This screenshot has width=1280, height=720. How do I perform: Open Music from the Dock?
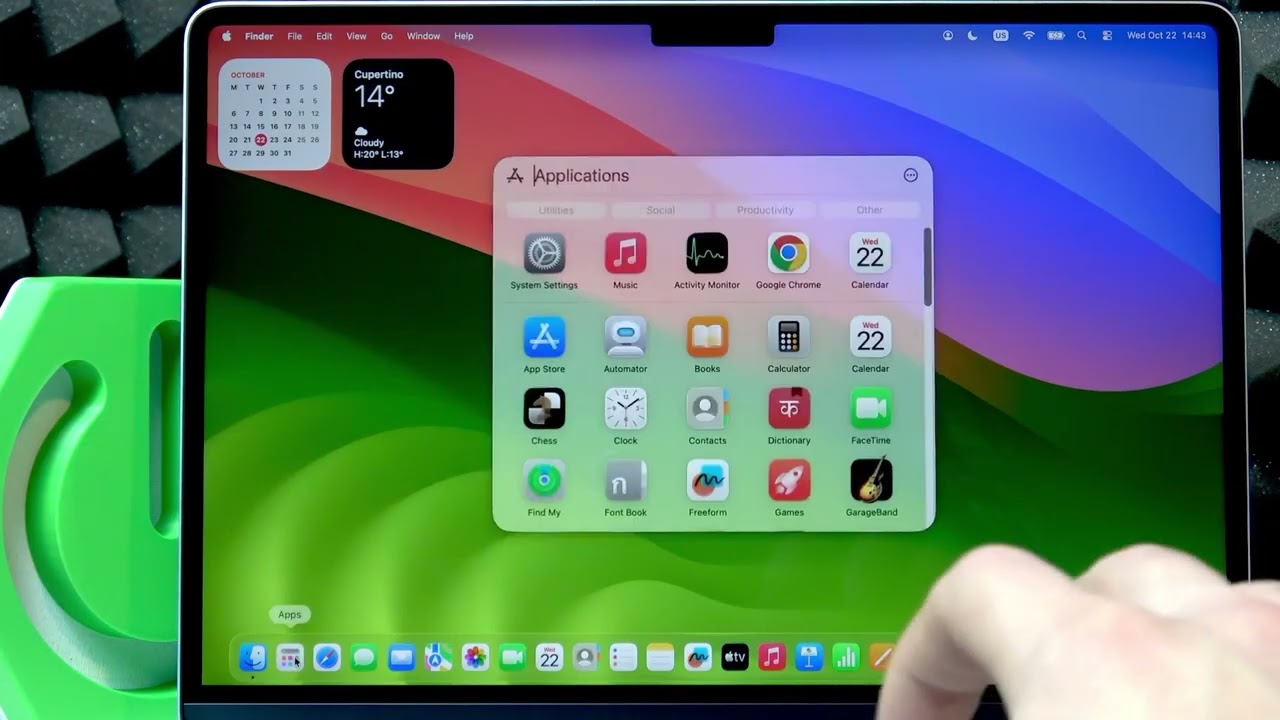pyautogui.click(x=772, y=657)
